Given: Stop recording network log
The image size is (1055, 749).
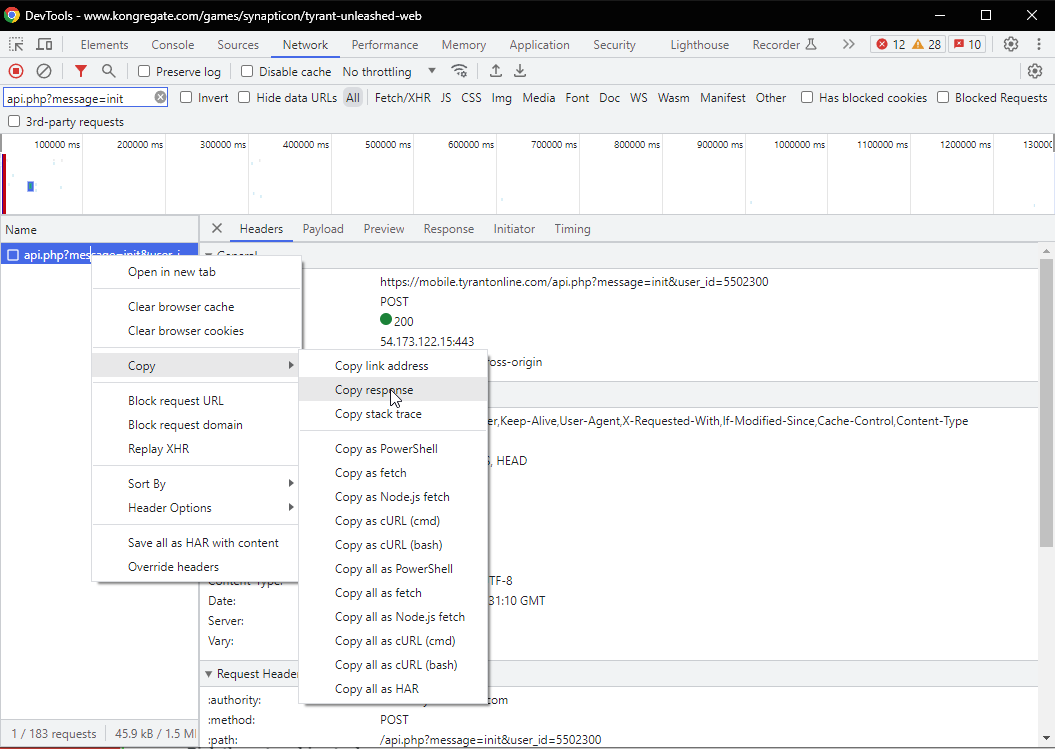Looking at the screenshot, I should click(16, 71).
